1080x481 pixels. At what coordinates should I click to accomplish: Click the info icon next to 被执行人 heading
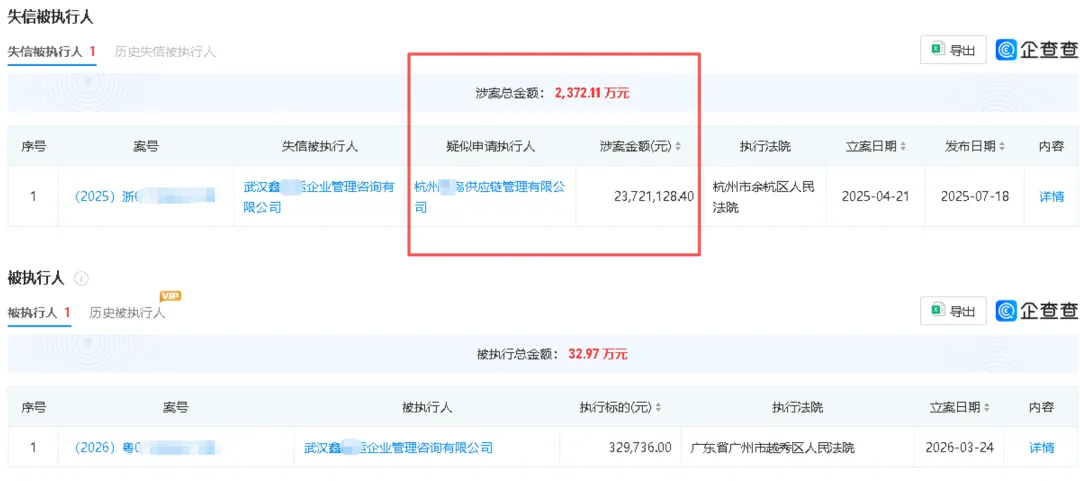point(82,278)
